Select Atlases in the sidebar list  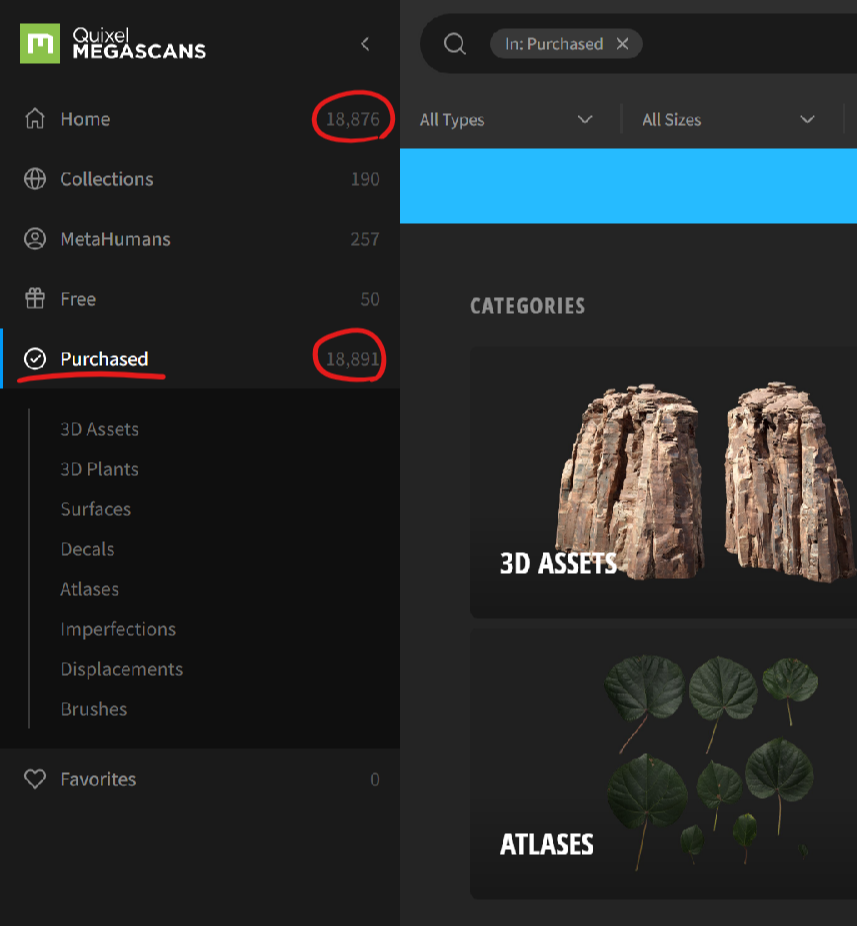(89, 589)
